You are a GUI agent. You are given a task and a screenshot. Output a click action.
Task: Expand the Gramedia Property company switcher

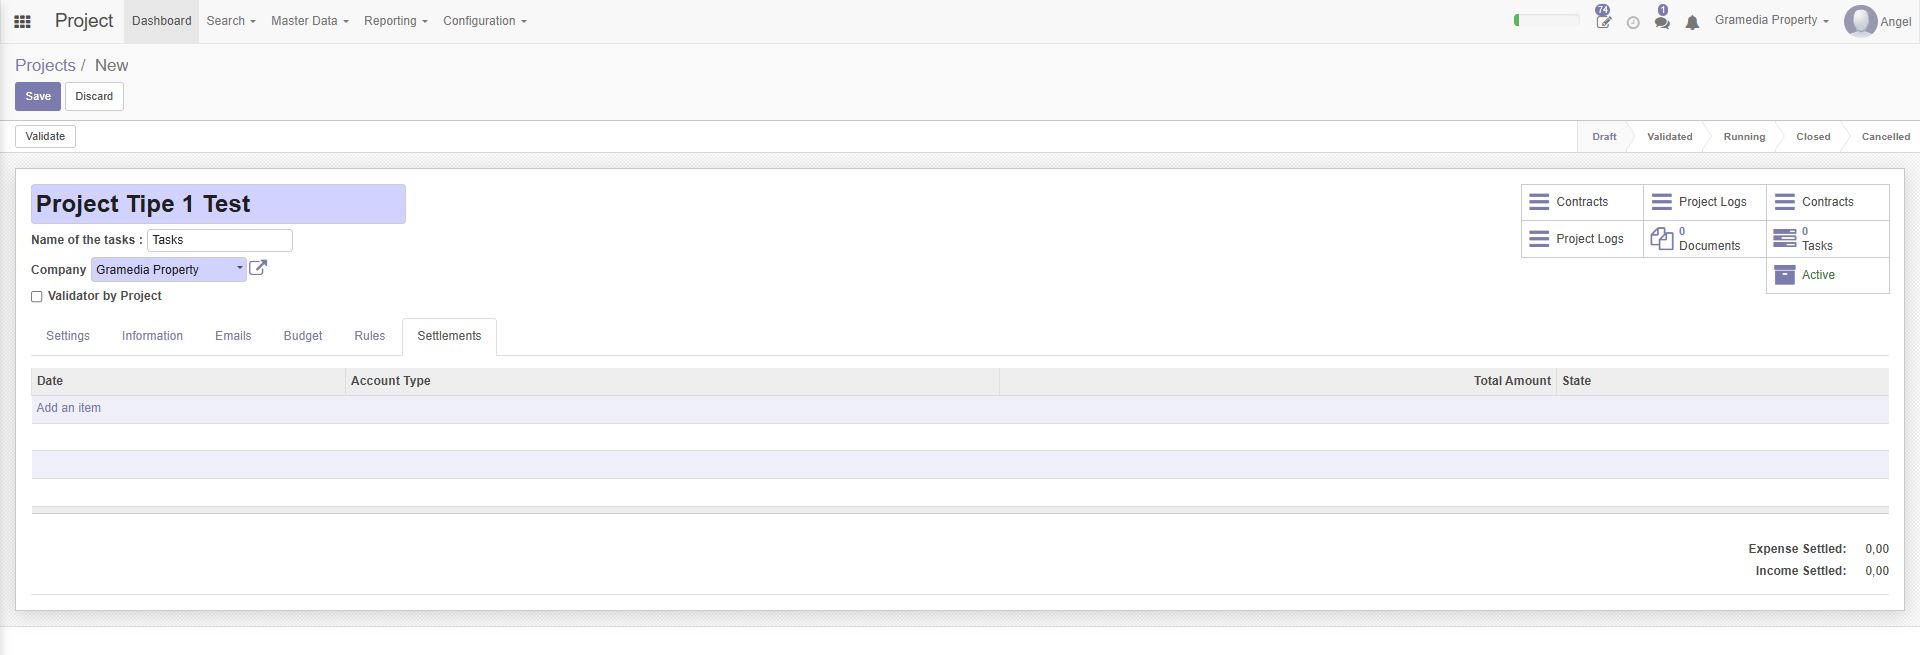coord(1771,20)
